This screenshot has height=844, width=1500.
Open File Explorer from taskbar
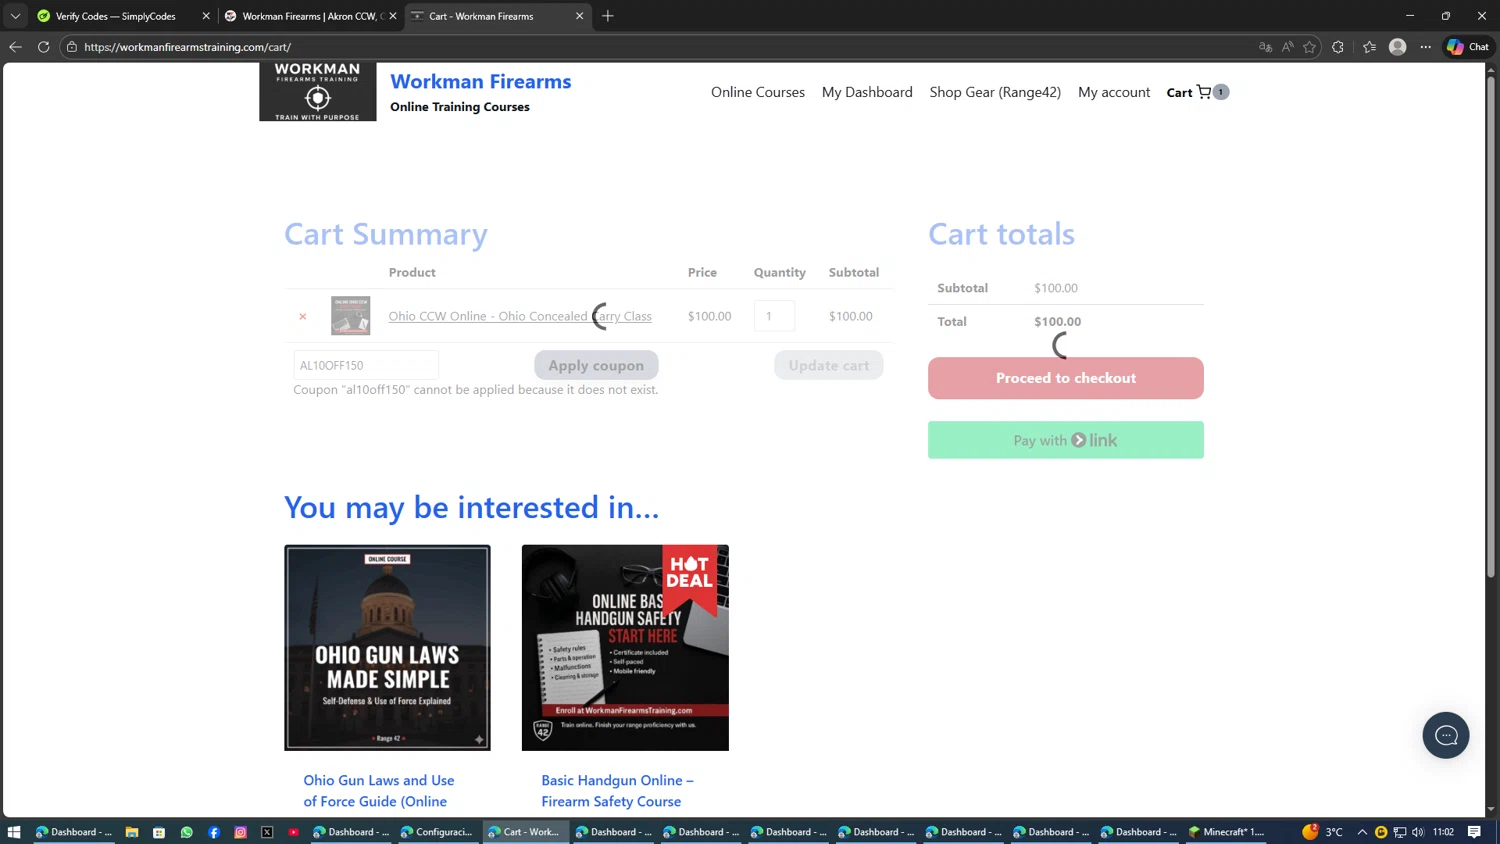[132, 832]
